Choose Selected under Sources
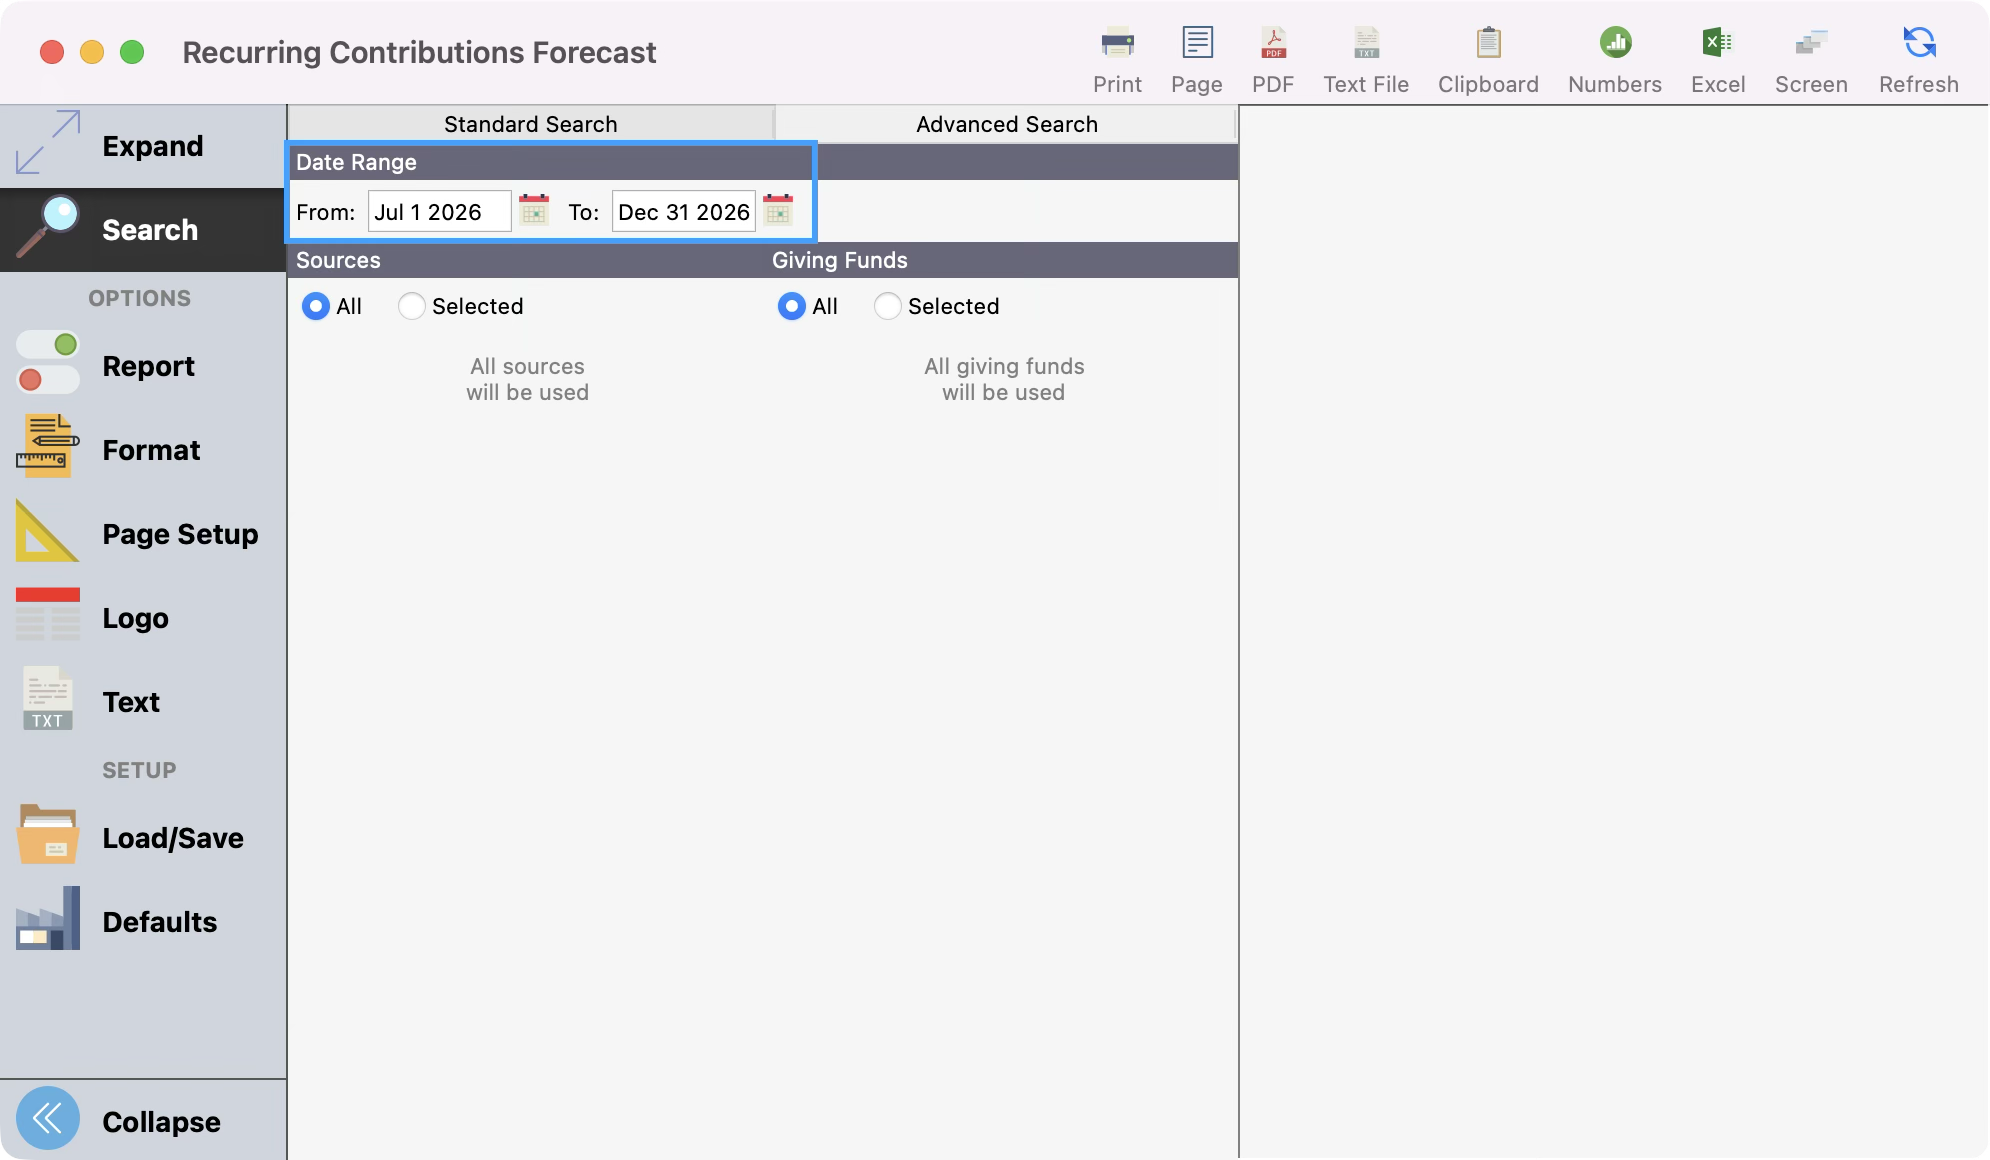 412,306
